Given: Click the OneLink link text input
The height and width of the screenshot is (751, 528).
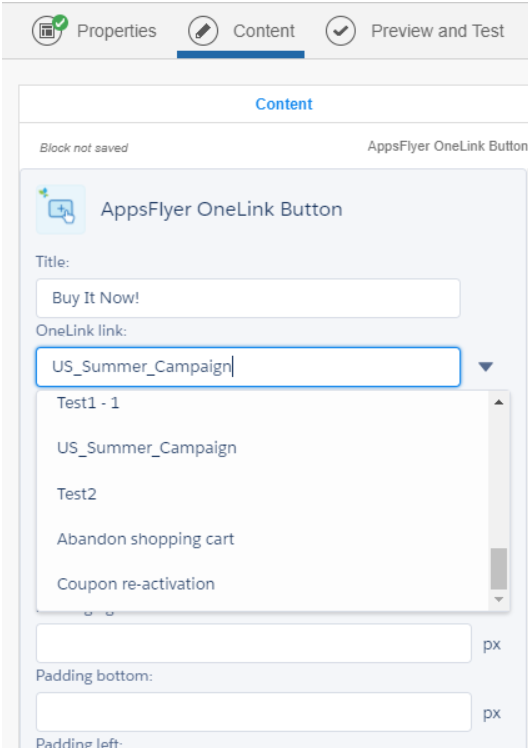Looking at the screenshot, I should 248,367.
